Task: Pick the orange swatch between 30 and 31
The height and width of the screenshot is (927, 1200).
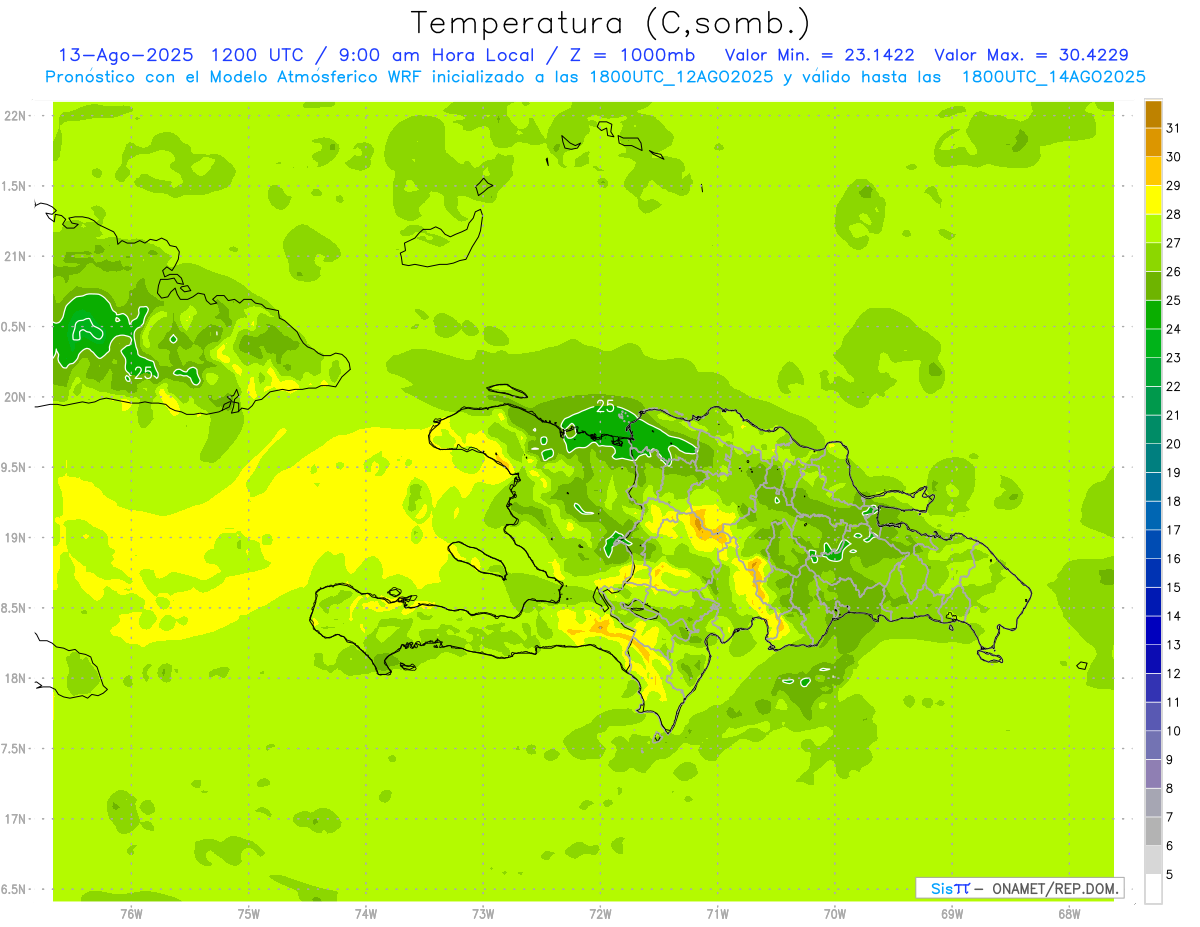Action: pos(1153,142)
